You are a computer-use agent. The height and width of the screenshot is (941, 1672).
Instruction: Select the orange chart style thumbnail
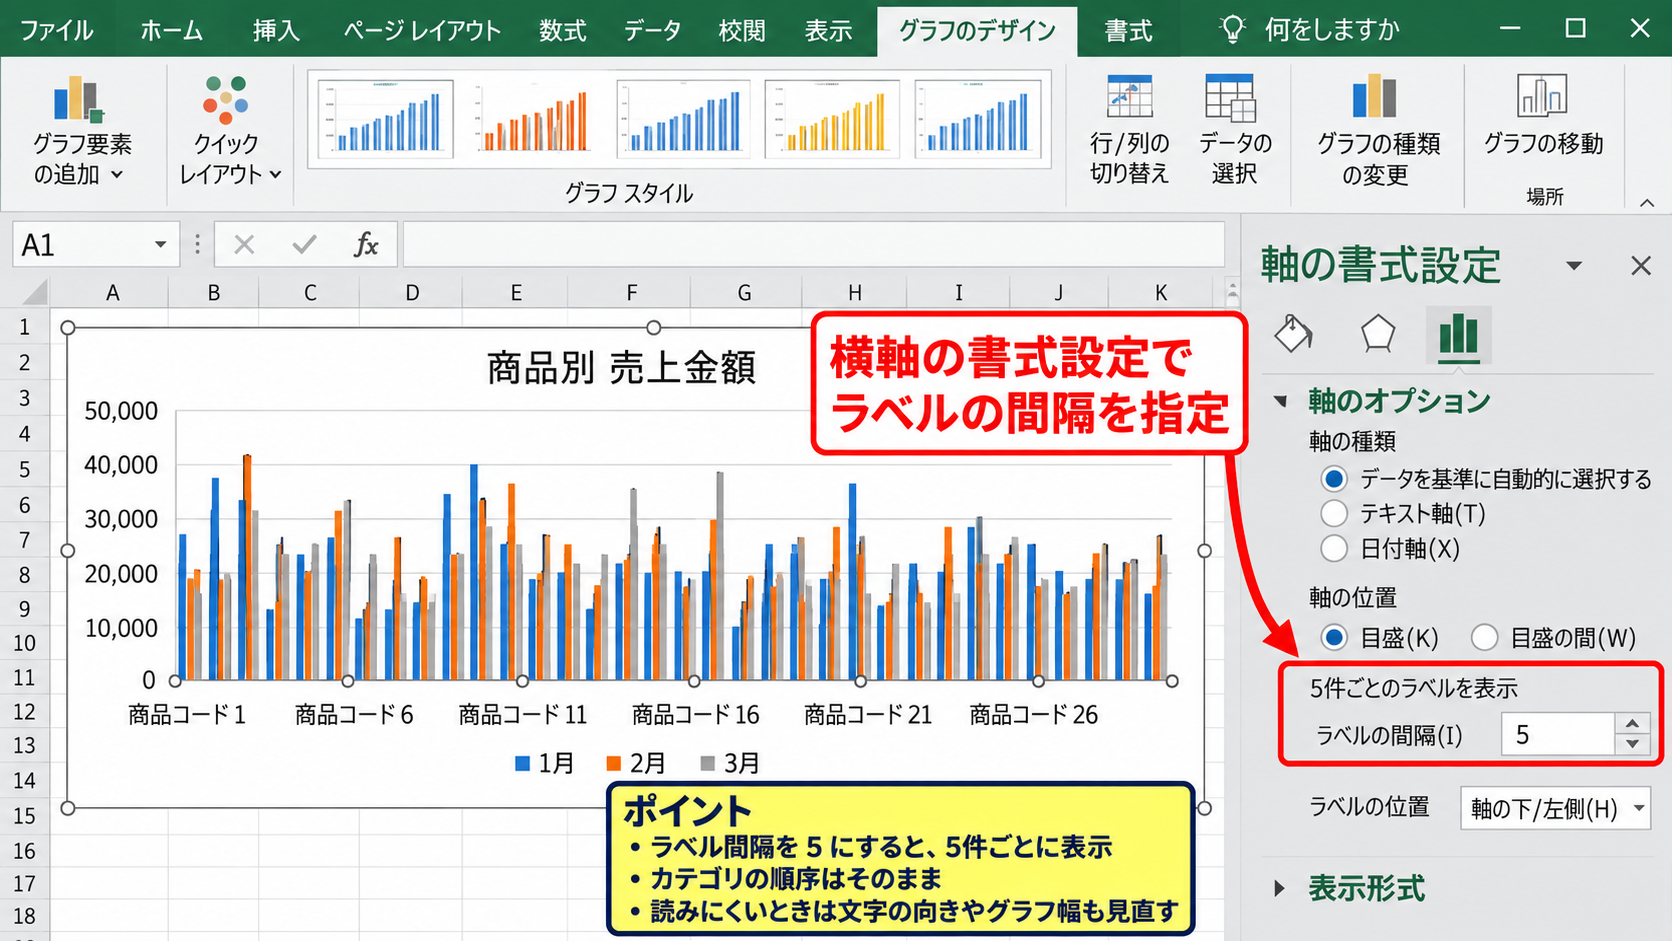pyautogui.click(x=534, y=119)
